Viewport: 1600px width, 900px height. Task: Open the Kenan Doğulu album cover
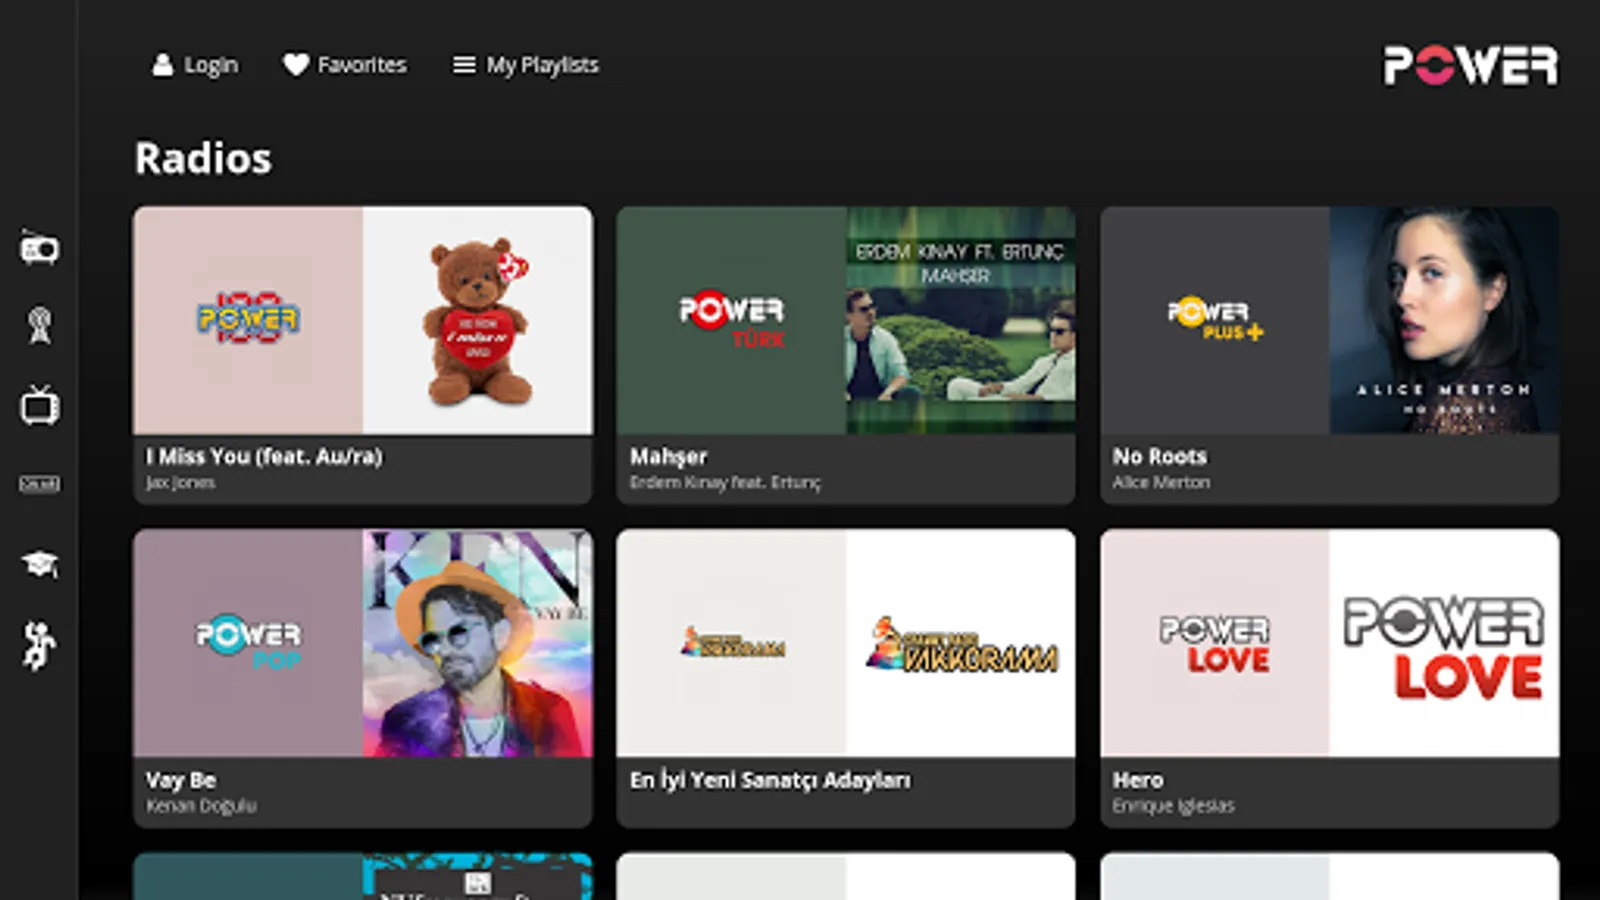[478, 643]
